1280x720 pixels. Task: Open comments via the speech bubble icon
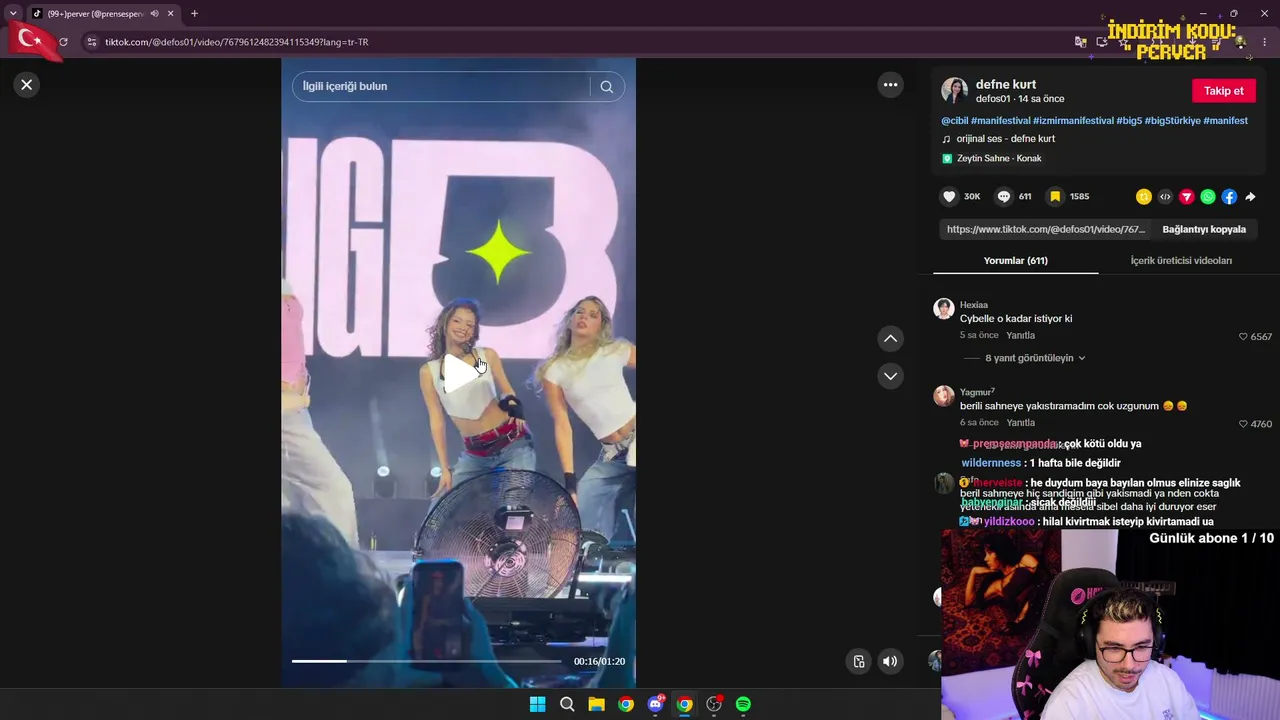click(x=1004, y=197)
